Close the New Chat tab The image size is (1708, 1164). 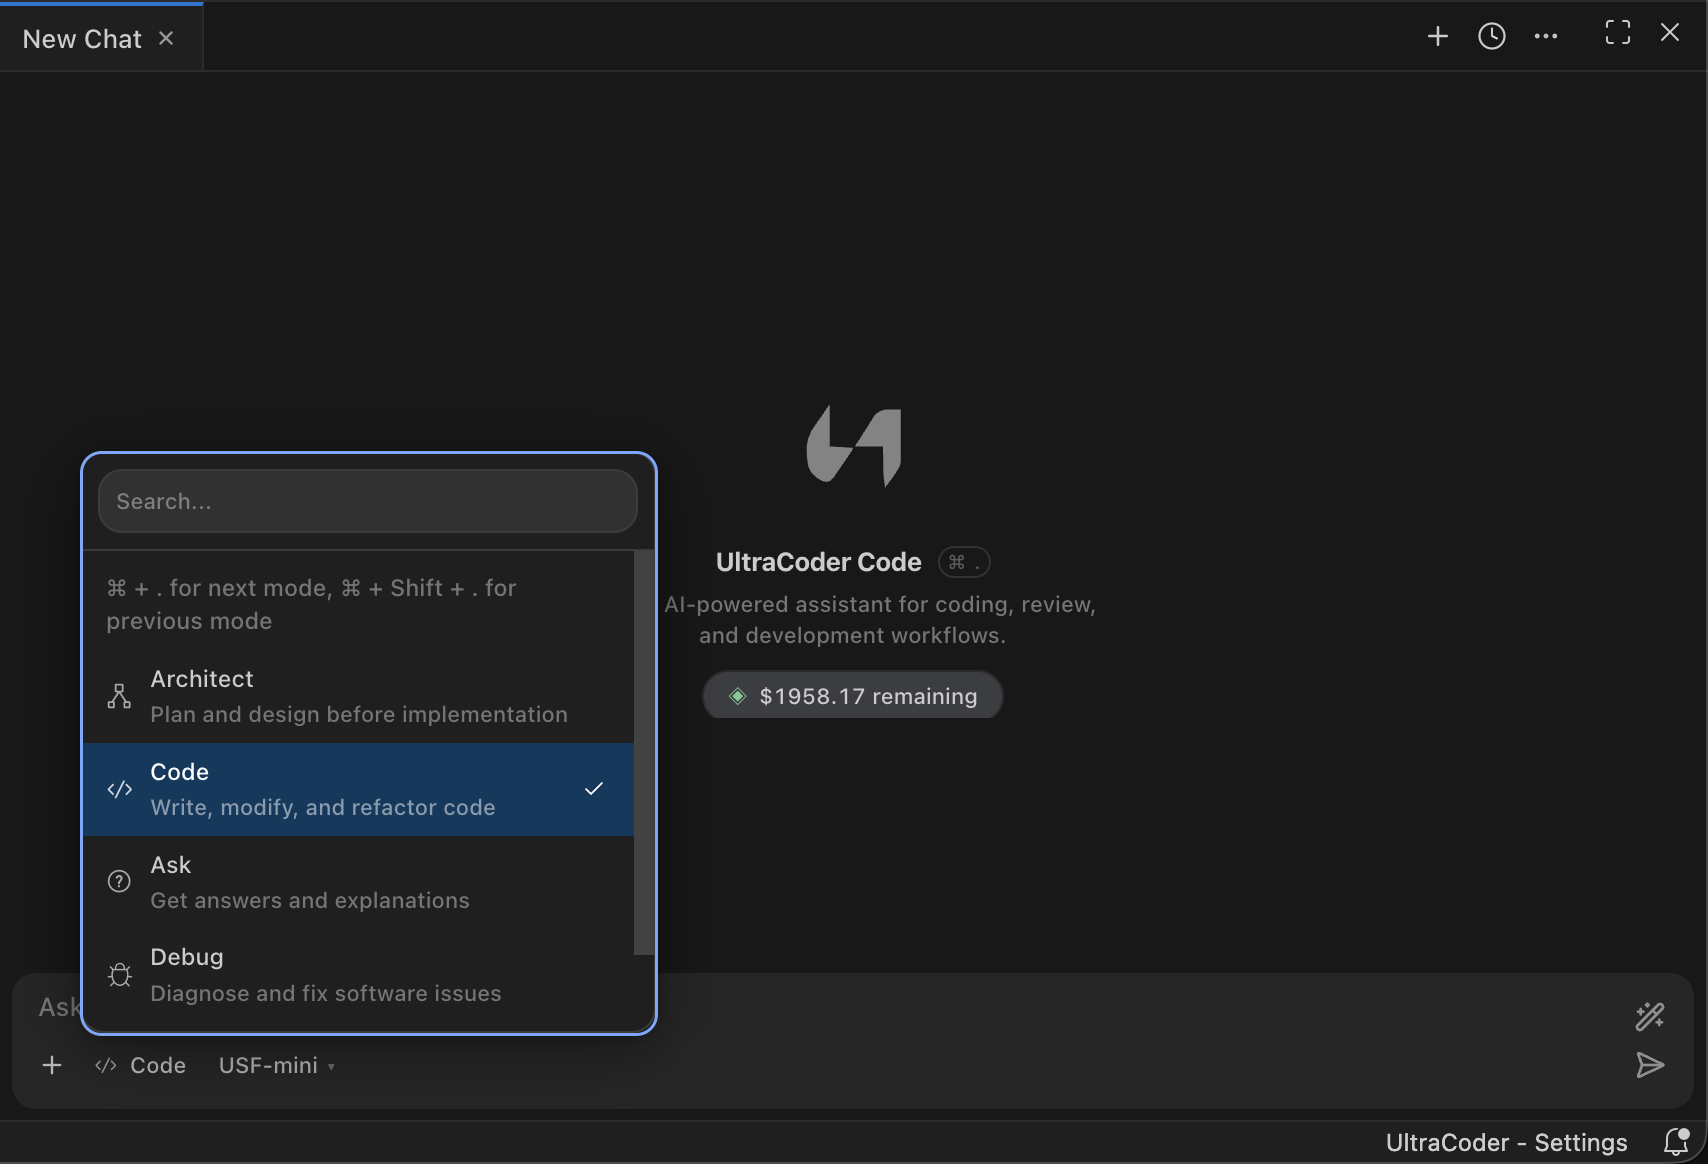point(166,38)
